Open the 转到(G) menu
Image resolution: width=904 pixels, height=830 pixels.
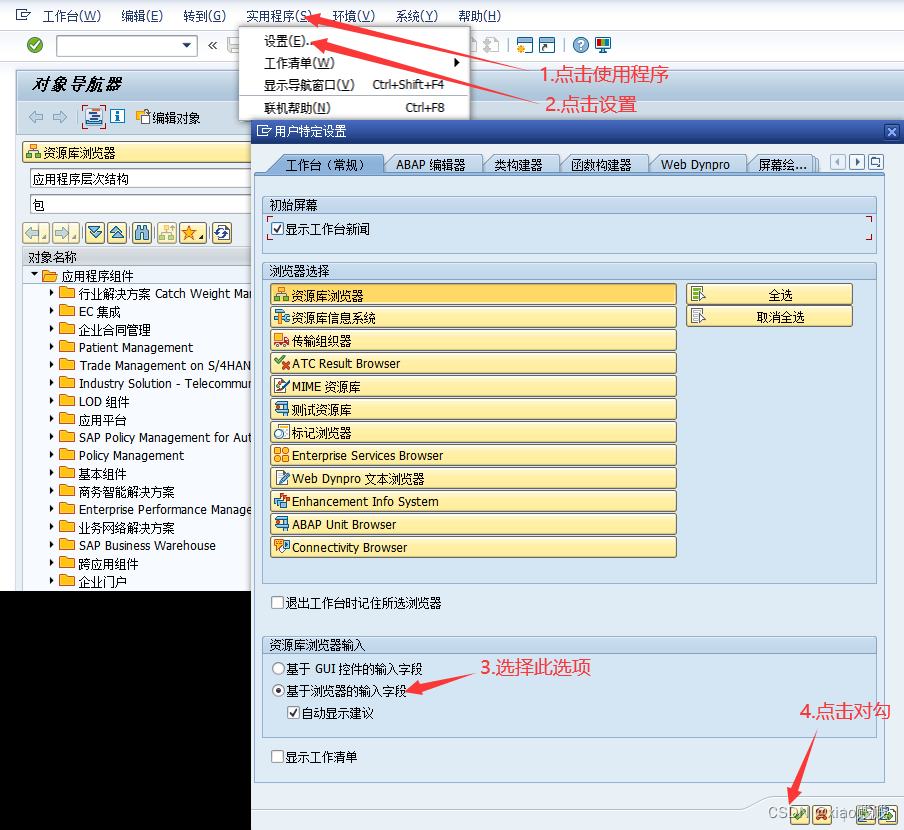click(204, 16)
